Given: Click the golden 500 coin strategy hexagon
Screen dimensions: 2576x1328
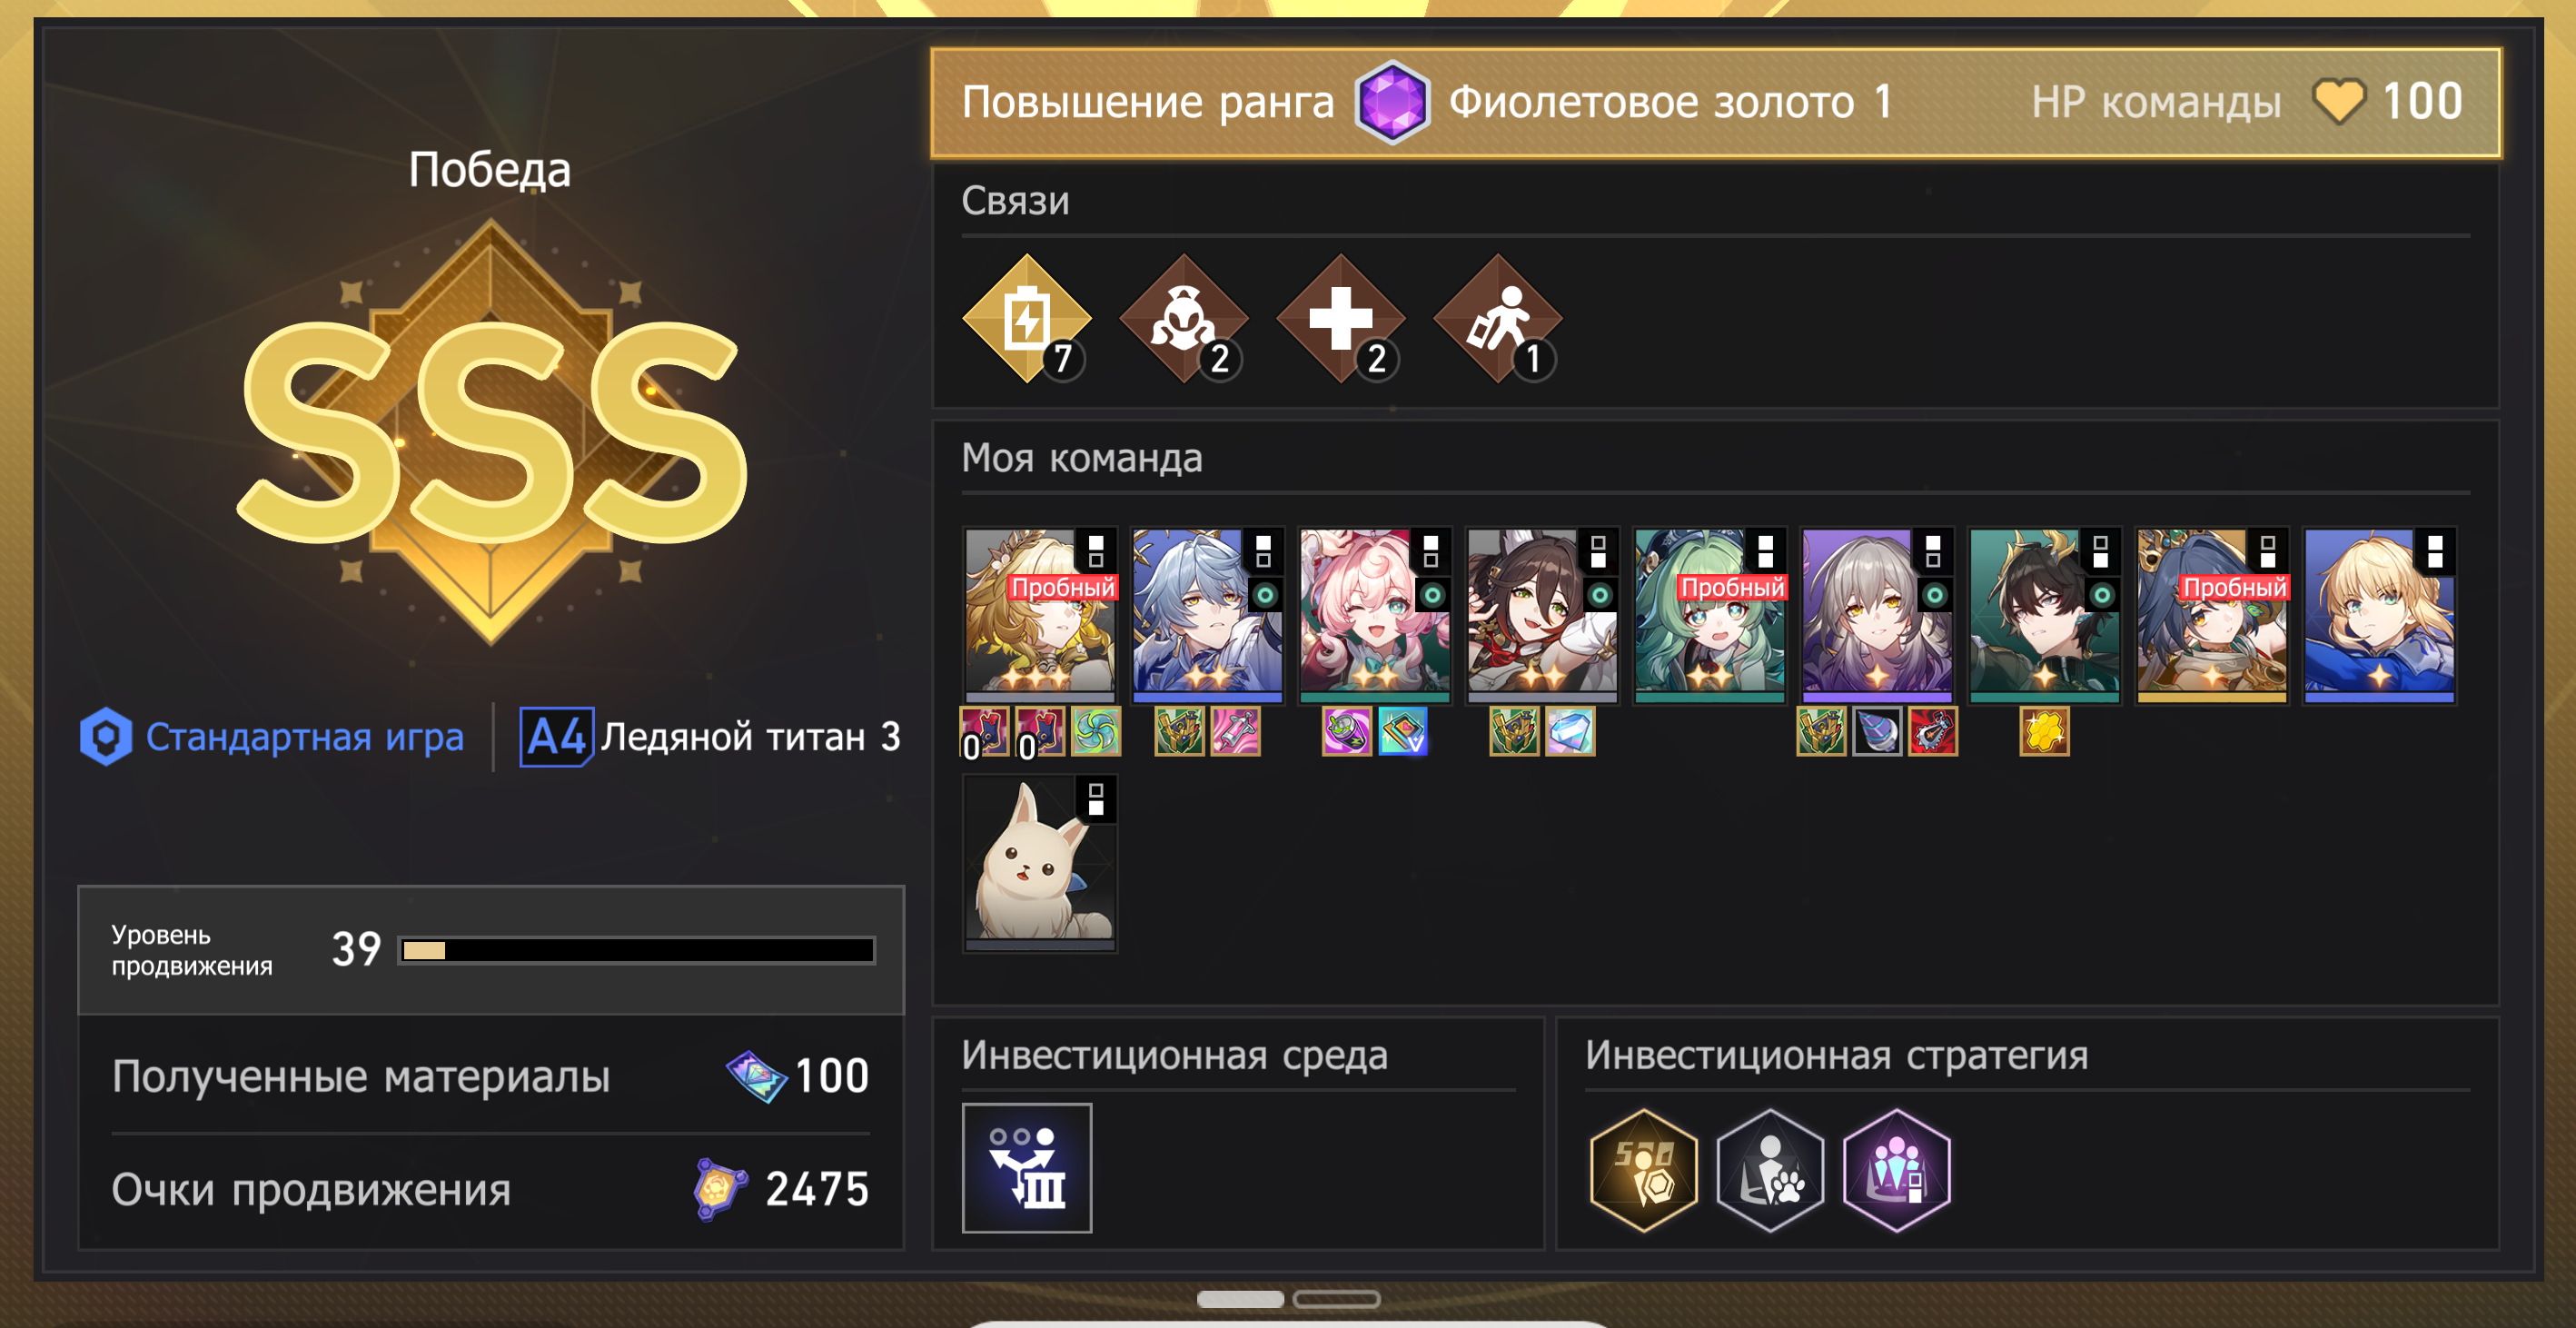Looking at the screenshot, I should [x=1644, y=1169].
